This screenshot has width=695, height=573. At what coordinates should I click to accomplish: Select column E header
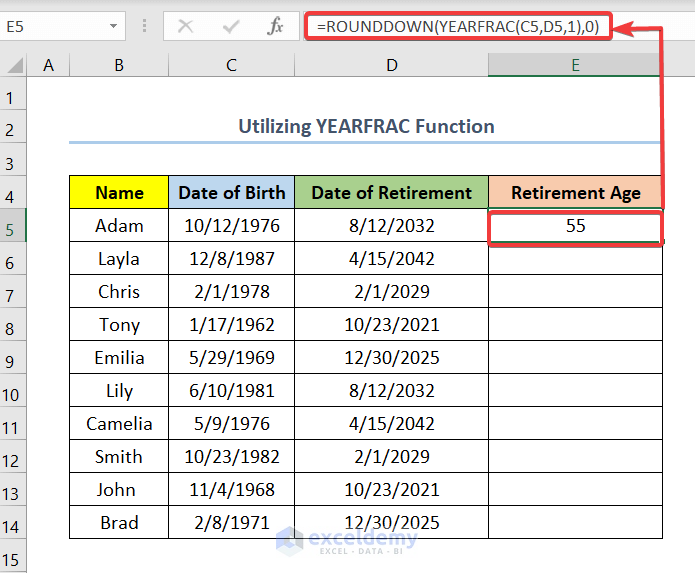coord(575,66)
